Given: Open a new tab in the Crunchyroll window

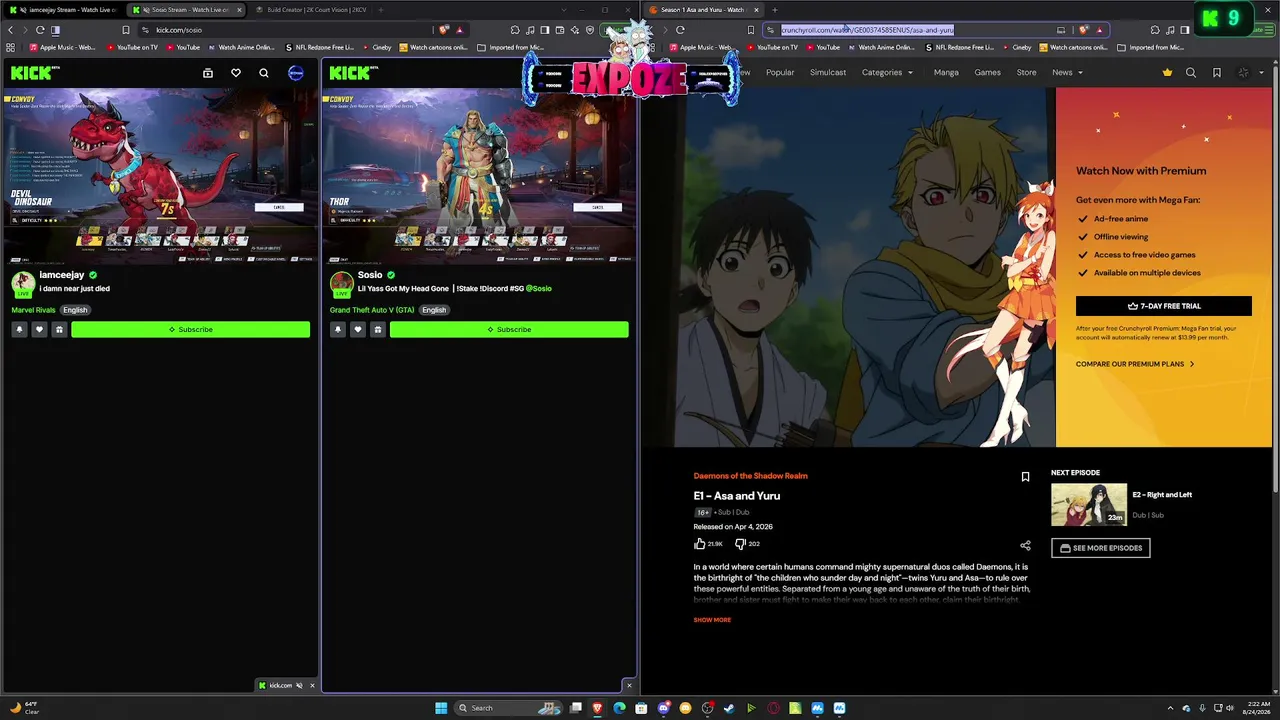Looking at the screenshot, I should (x=774, y=10).
